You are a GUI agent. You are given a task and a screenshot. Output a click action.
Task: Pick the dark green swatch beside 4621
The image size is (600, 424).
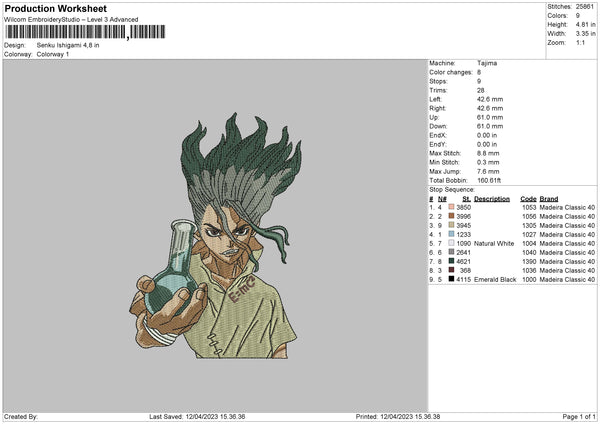point(451,261)
